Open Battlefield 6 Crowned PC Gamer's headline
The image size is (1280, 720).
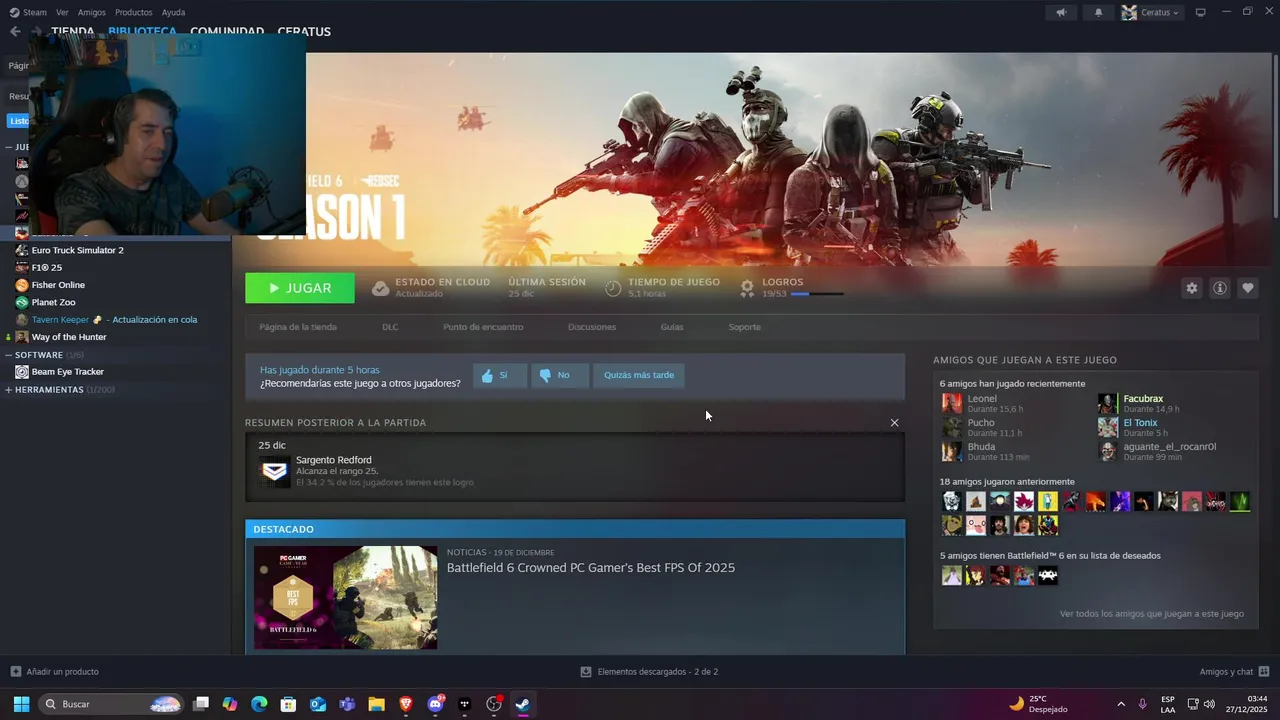pos(591,568)
